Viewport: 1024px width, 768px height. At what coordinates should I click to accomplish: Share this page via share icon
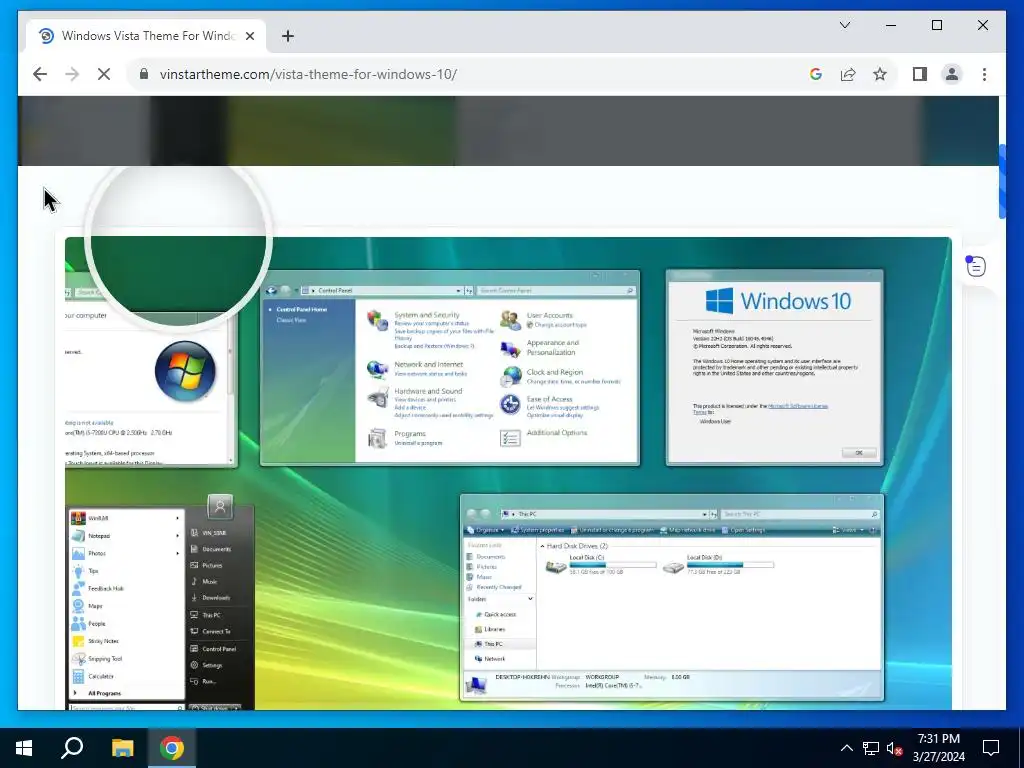point(848,74)
